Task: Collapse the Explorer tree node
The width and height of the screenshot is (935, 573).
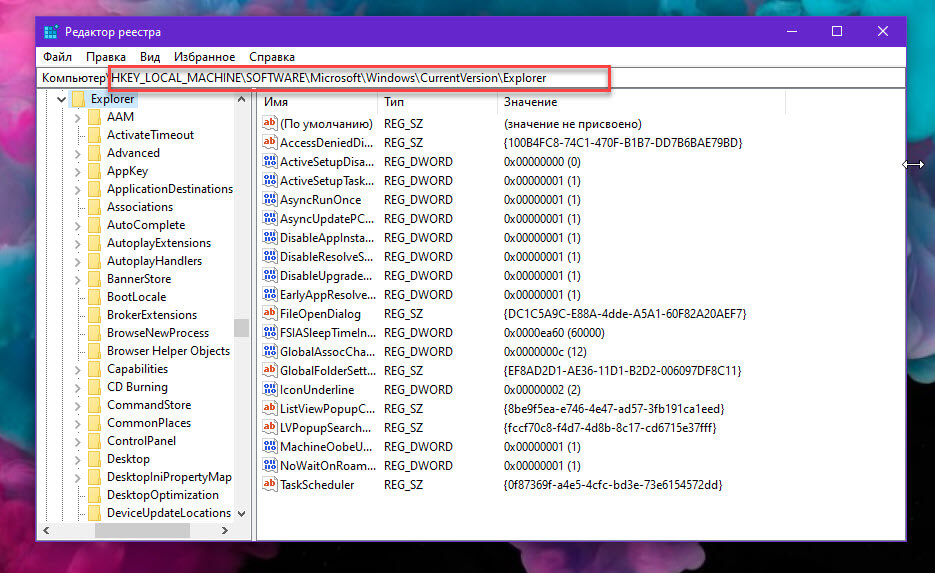Action: click(61, 99)
